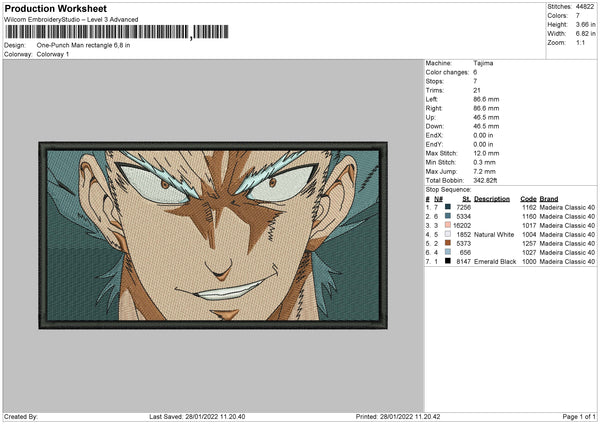
Task: Click the Description column header
Action: coord(492,198)
